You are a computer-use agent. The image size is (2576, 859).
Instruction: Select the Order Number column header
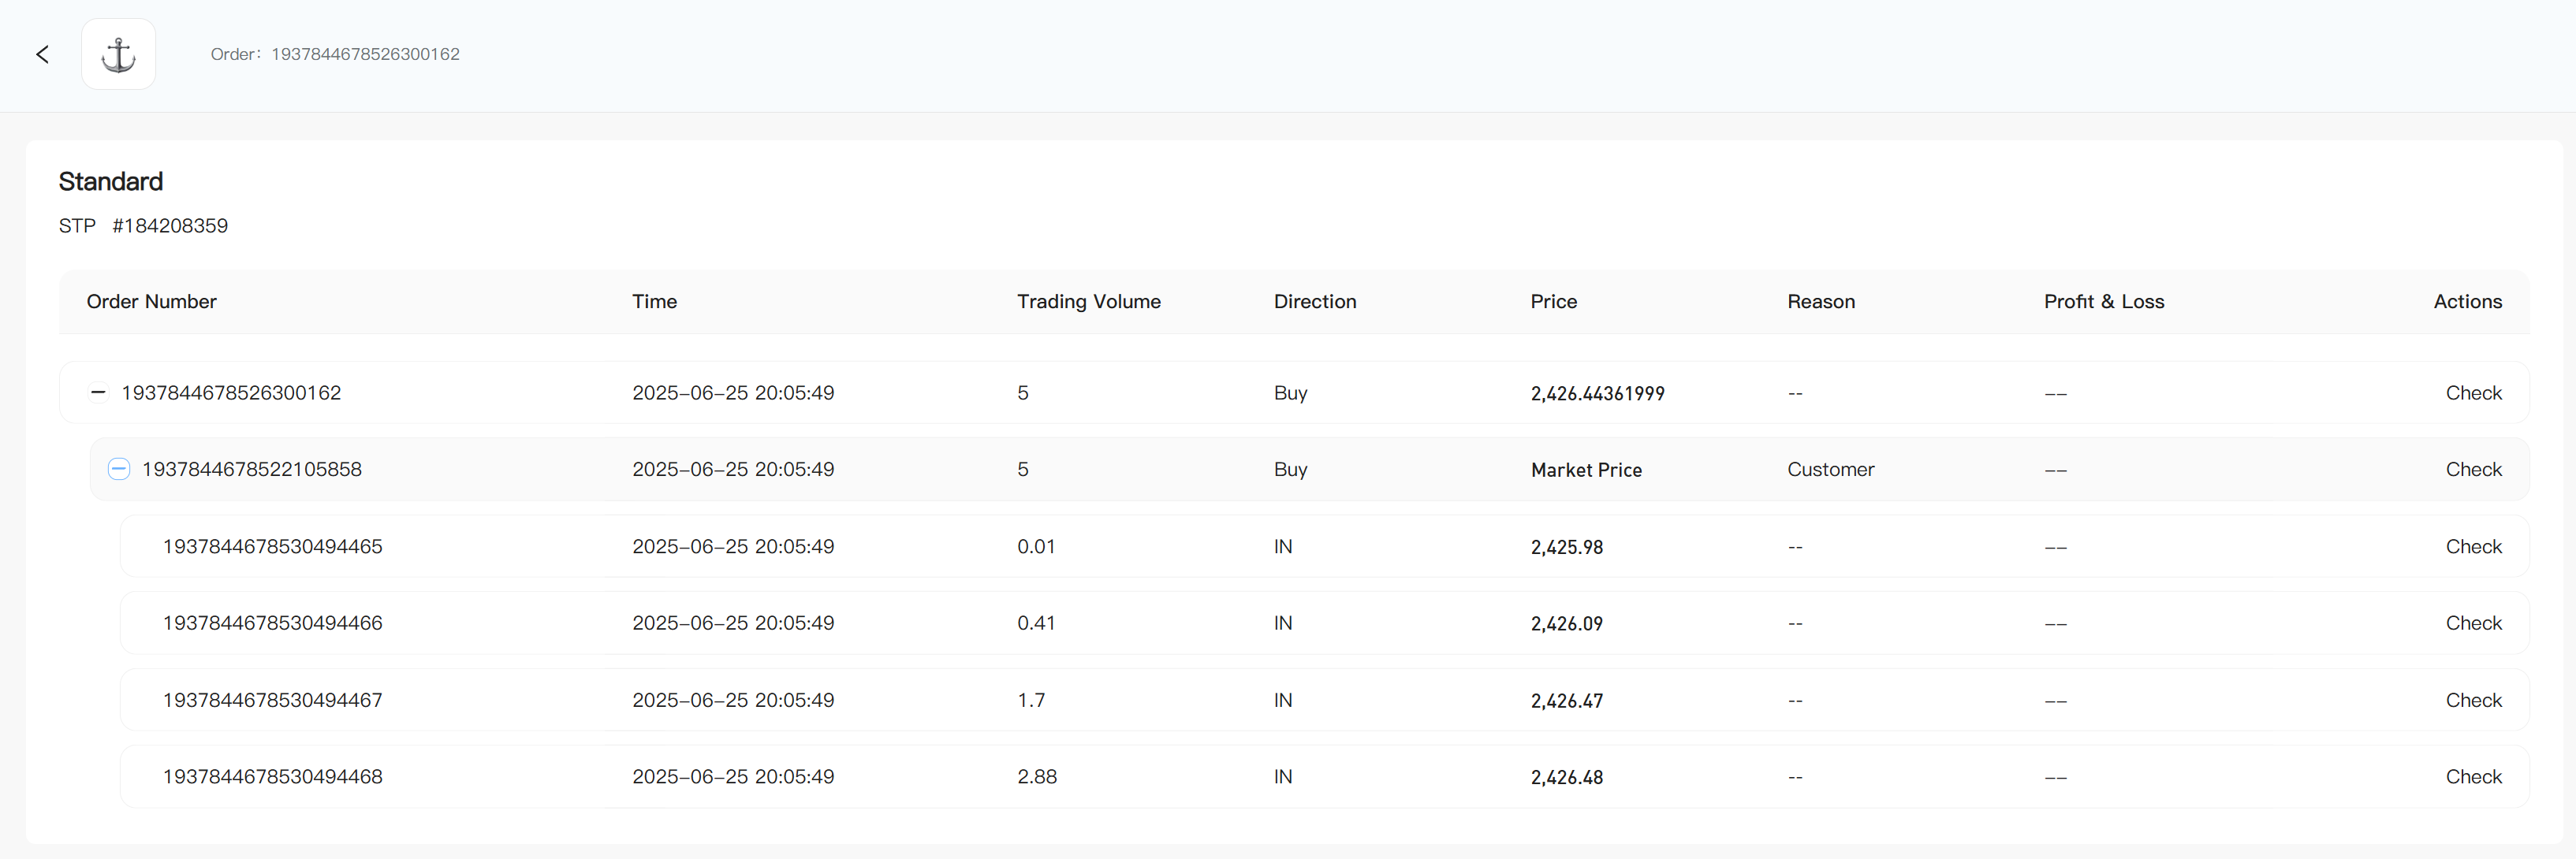pyautogui.click(x=151, y=301)
